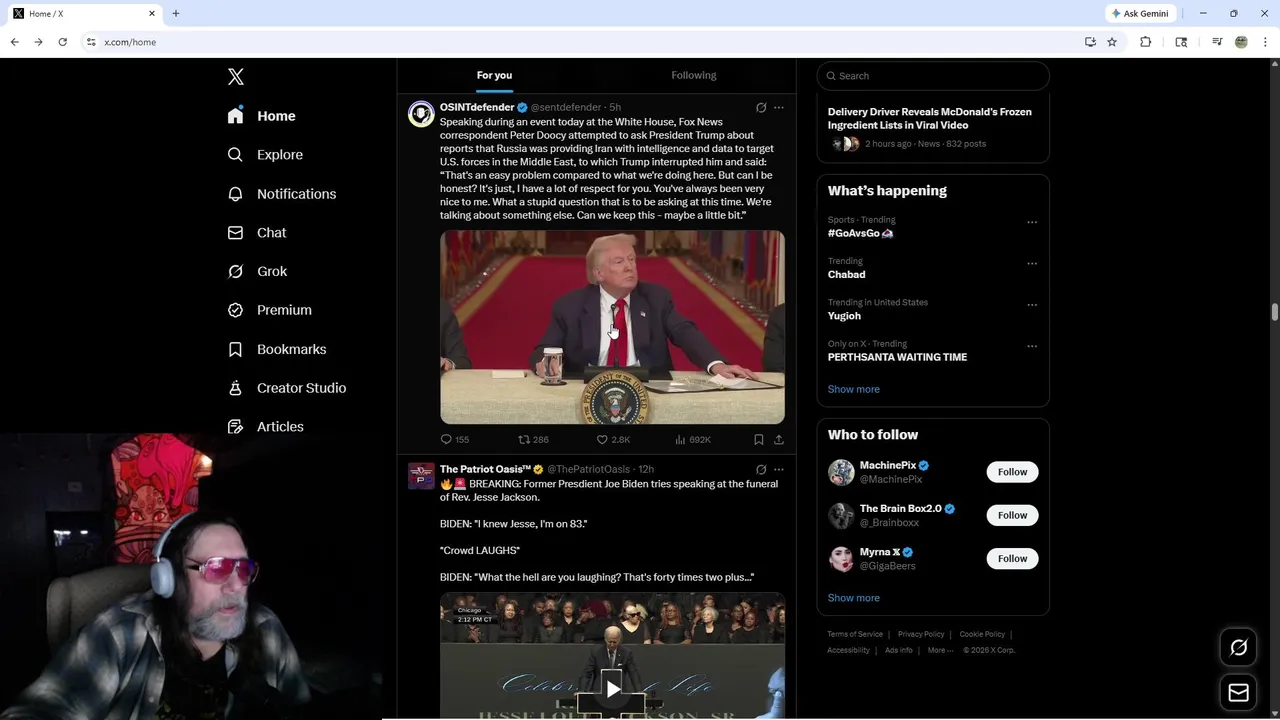Repost the OSINTdefender post (286)
This screenshot has height=720, width=1280.
click(533, 439)
